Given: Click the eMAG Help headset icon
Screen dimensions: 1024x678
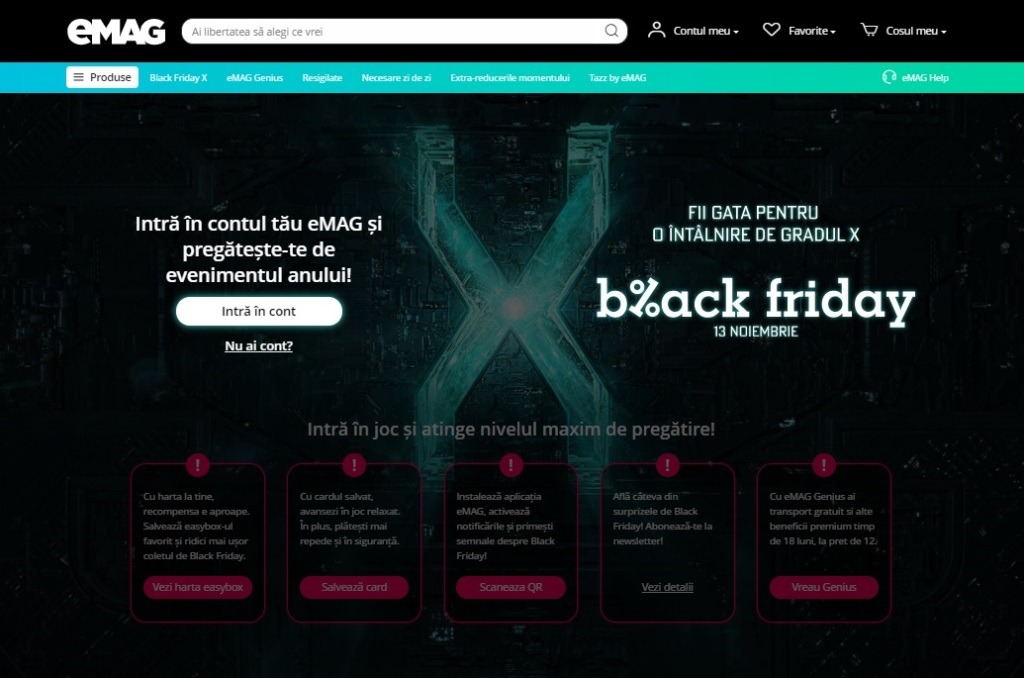Looking at the screenshot, I should click(x=889, y=77).
